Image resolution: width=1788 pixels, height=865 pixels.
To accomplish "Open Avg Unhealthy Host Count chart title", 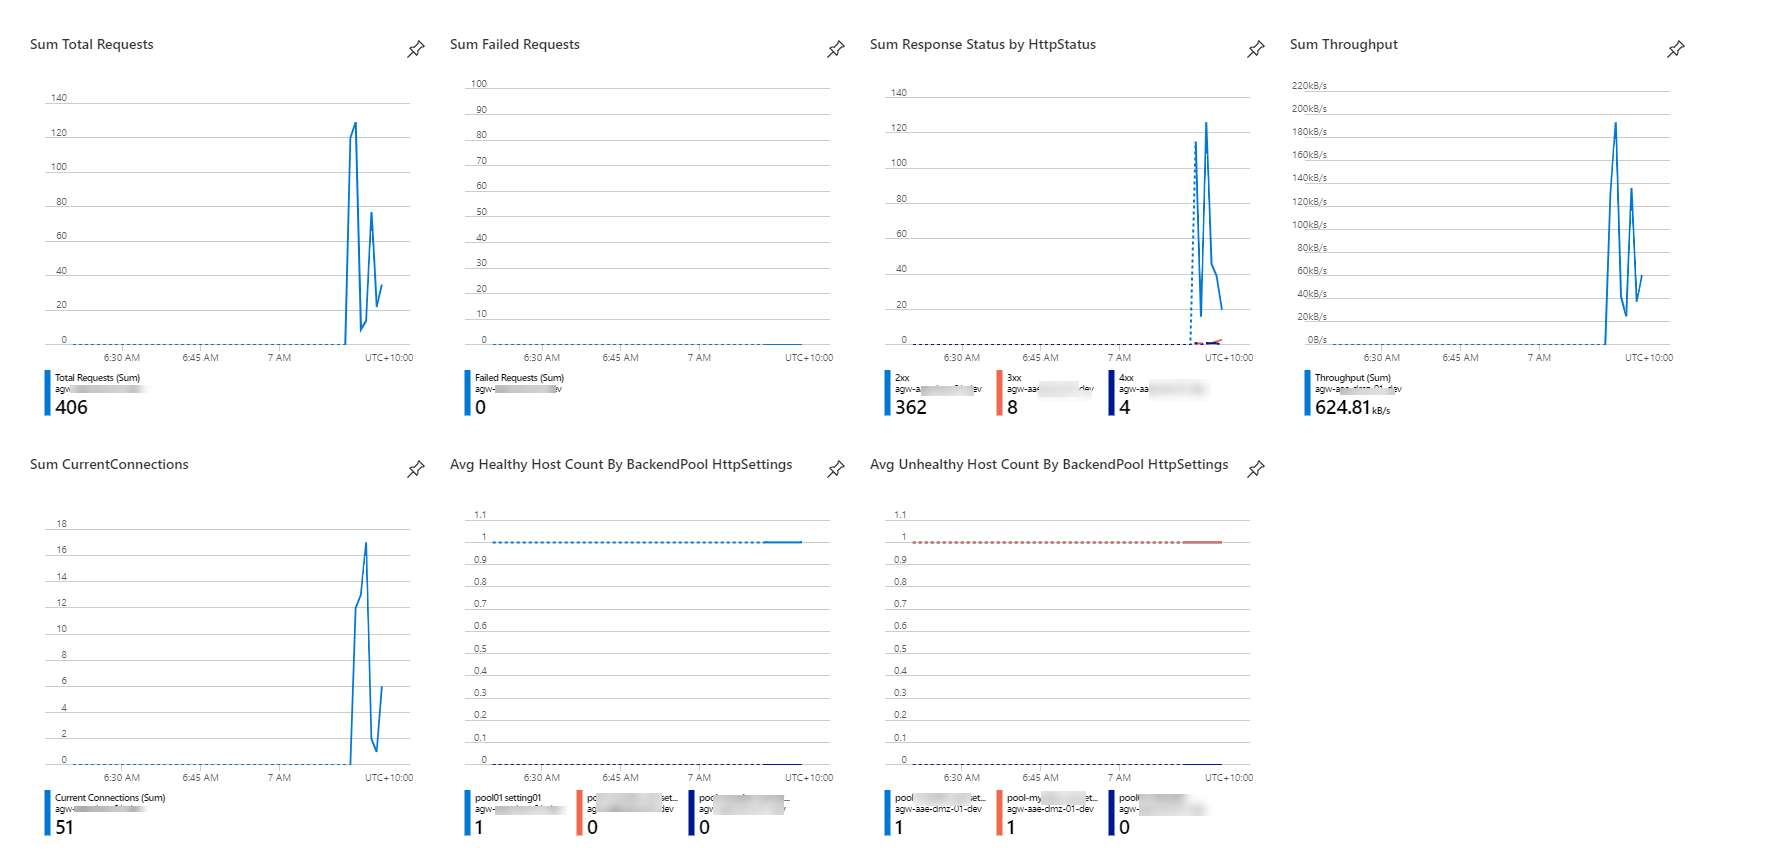I will point(1048,465).
